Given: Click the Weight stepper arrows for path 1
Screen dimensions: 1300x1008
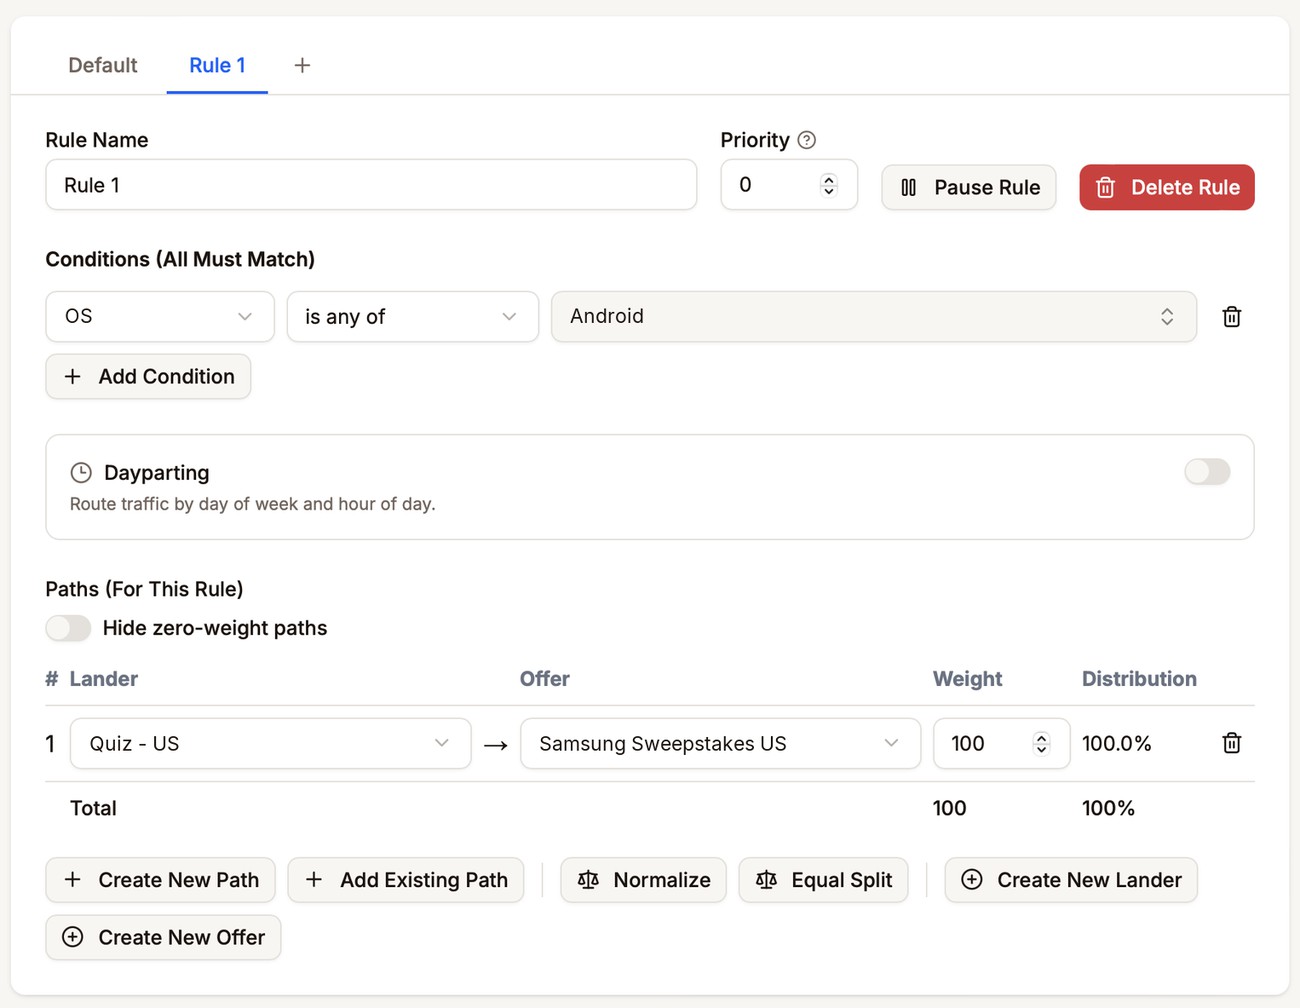Looking at the screenshot, I should 1041,743.
